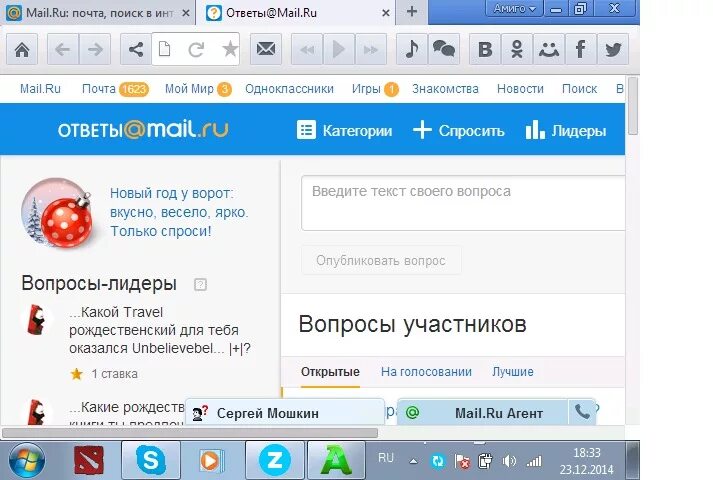Show hidden tray icons arrow
713x480 pixels.
point(413,461)
